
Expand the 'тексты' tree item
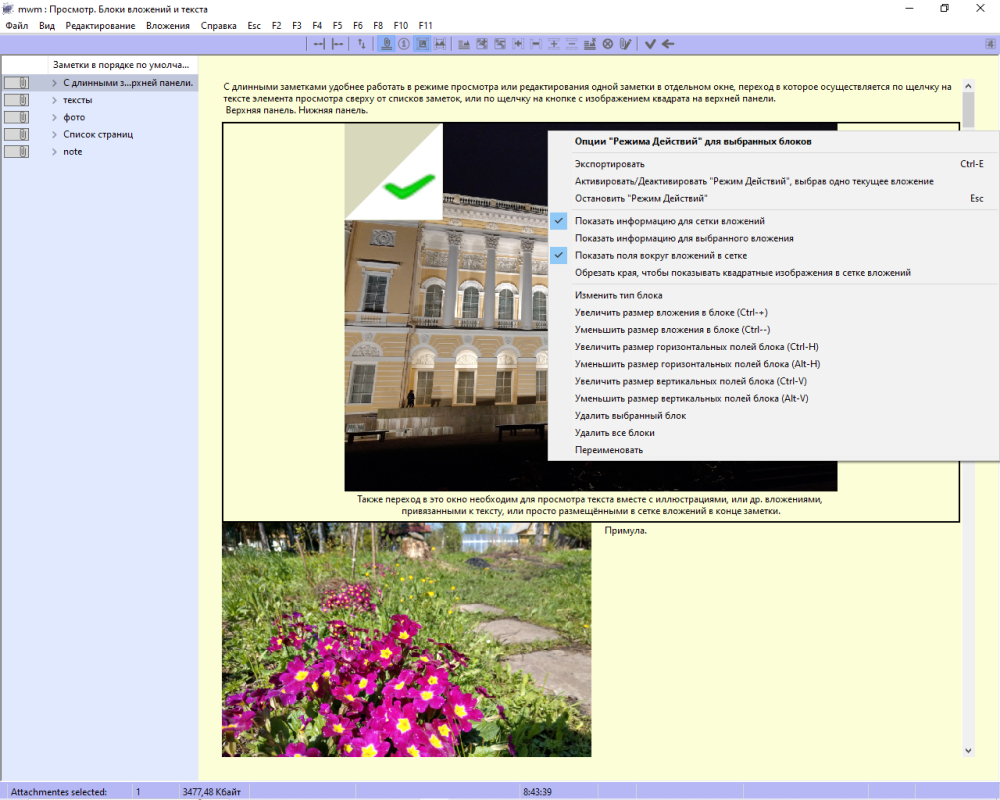(55, 100)
